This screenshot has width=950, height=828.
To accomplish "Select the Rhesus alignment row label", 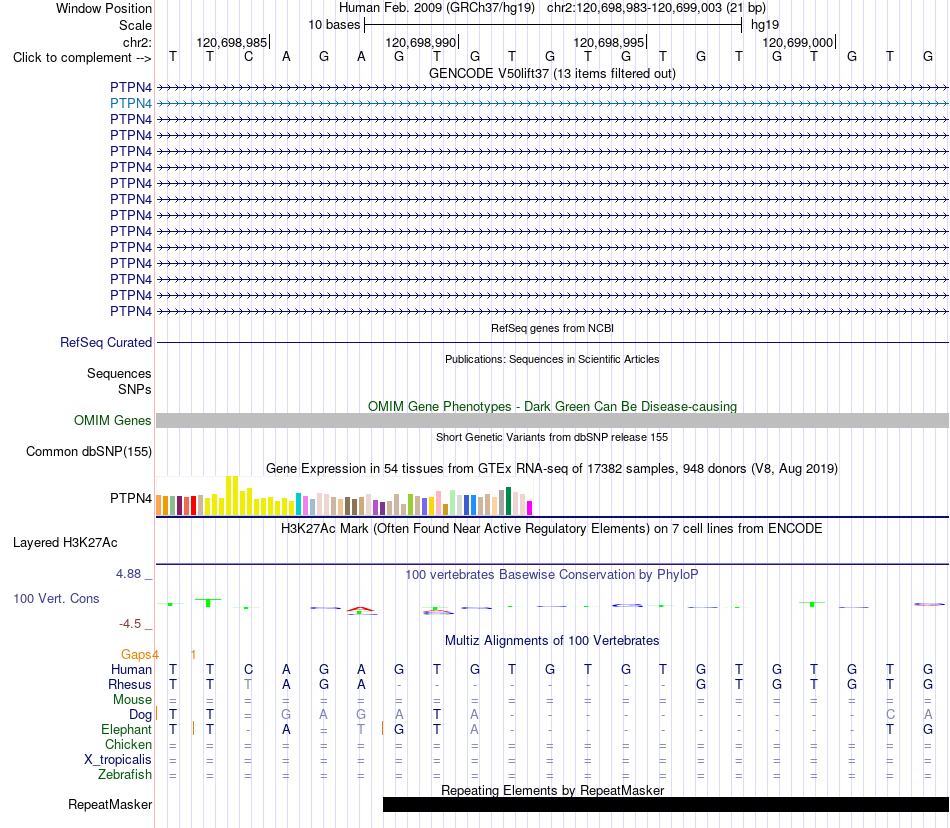I will tap(130, 684).
